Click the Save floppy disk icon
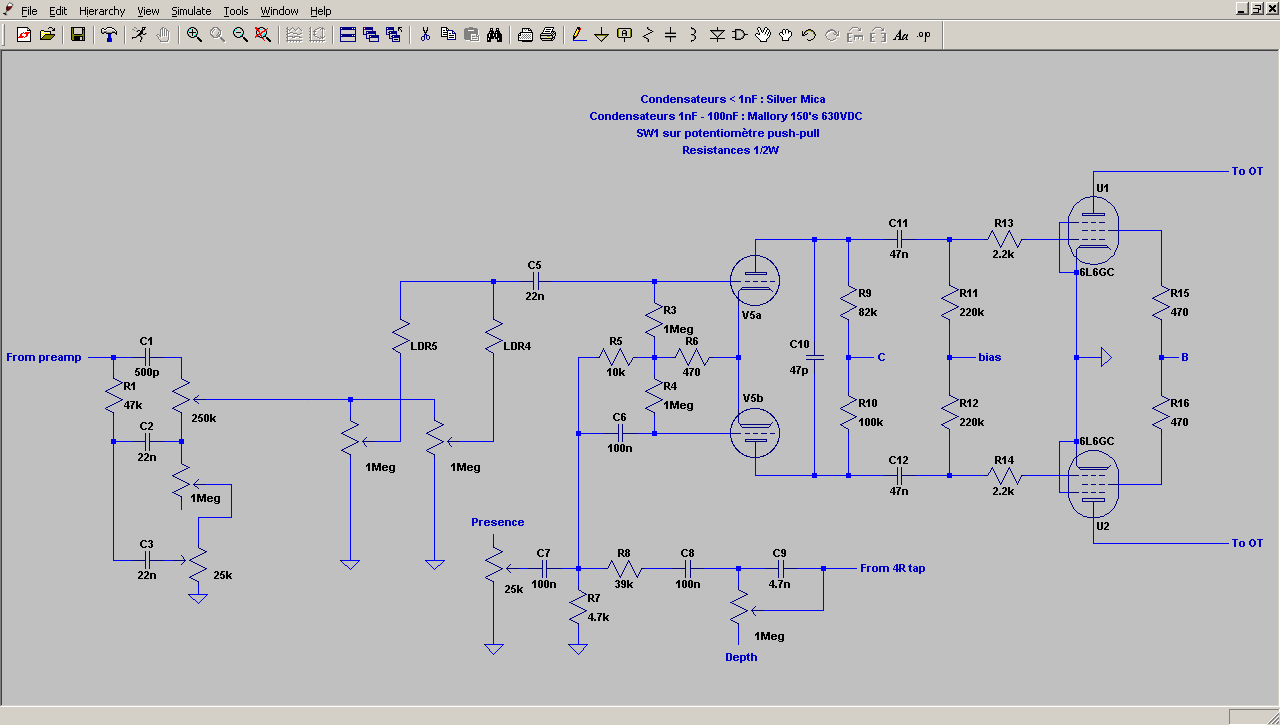 78,35
